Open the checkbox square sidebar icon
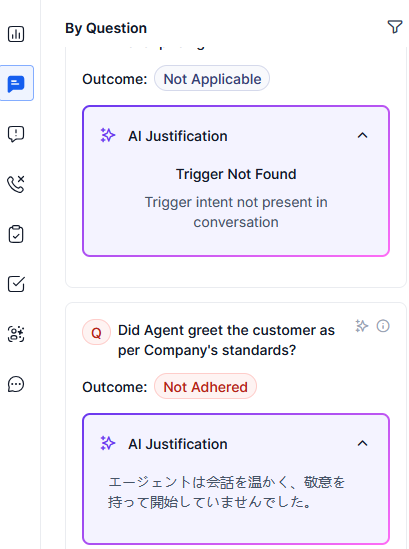The width and height of the screenshot is (409, 549). 16,284
